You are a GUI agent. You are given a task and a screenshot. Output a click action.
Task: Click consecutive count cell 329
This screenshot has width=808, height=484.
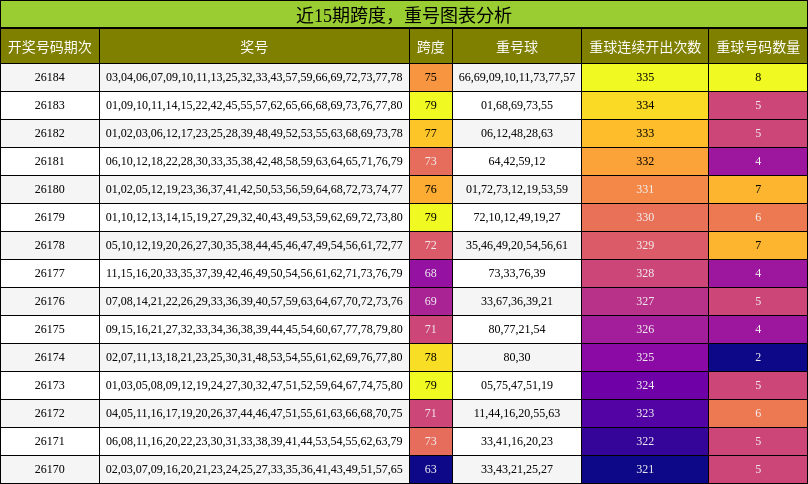(x=645, y=245)
